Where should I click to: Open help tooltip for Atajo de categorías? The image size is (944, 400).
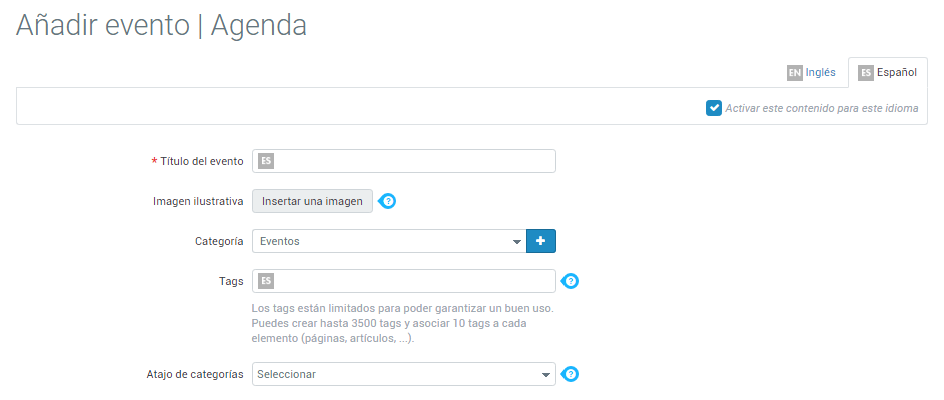(571, 374)
